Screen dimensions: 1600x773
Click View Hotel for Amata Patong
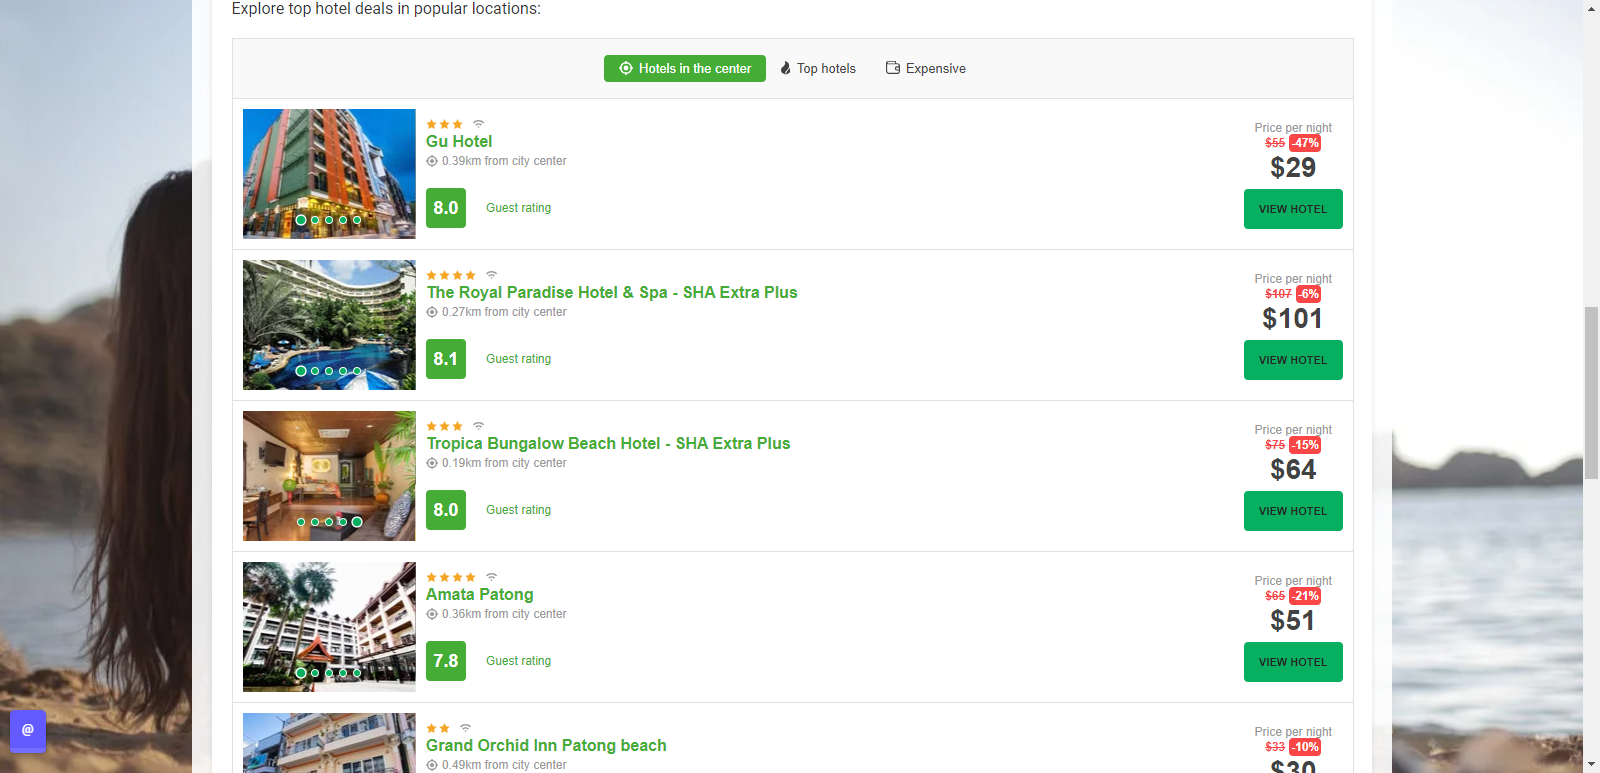[x=1293, y=662]
